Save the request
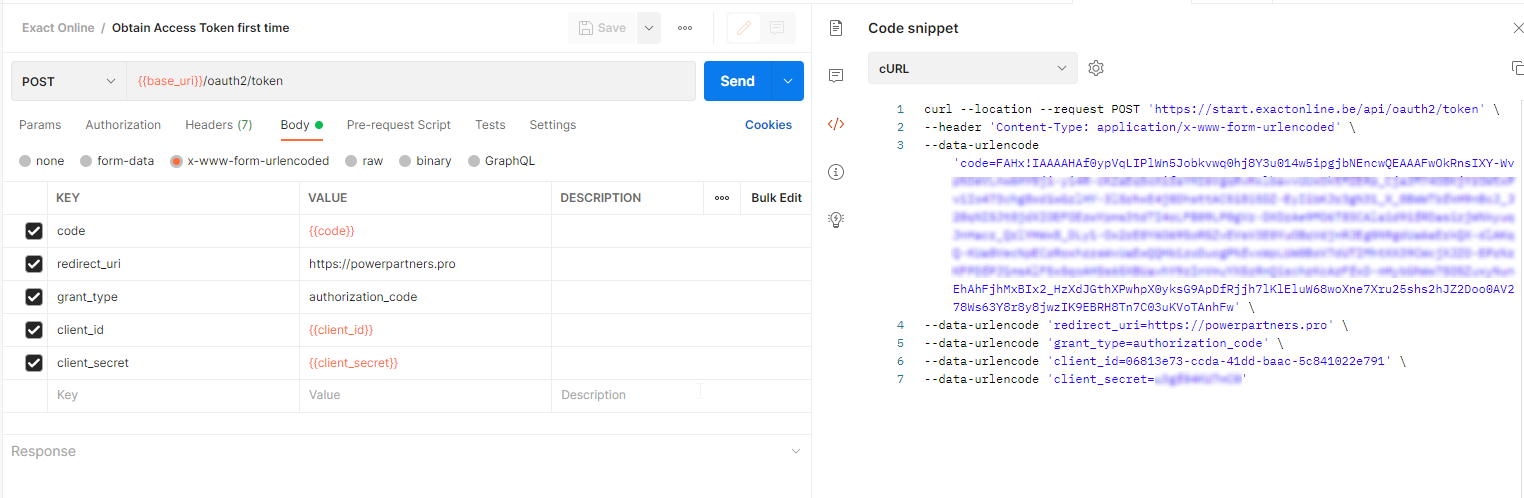 (601, 28)
